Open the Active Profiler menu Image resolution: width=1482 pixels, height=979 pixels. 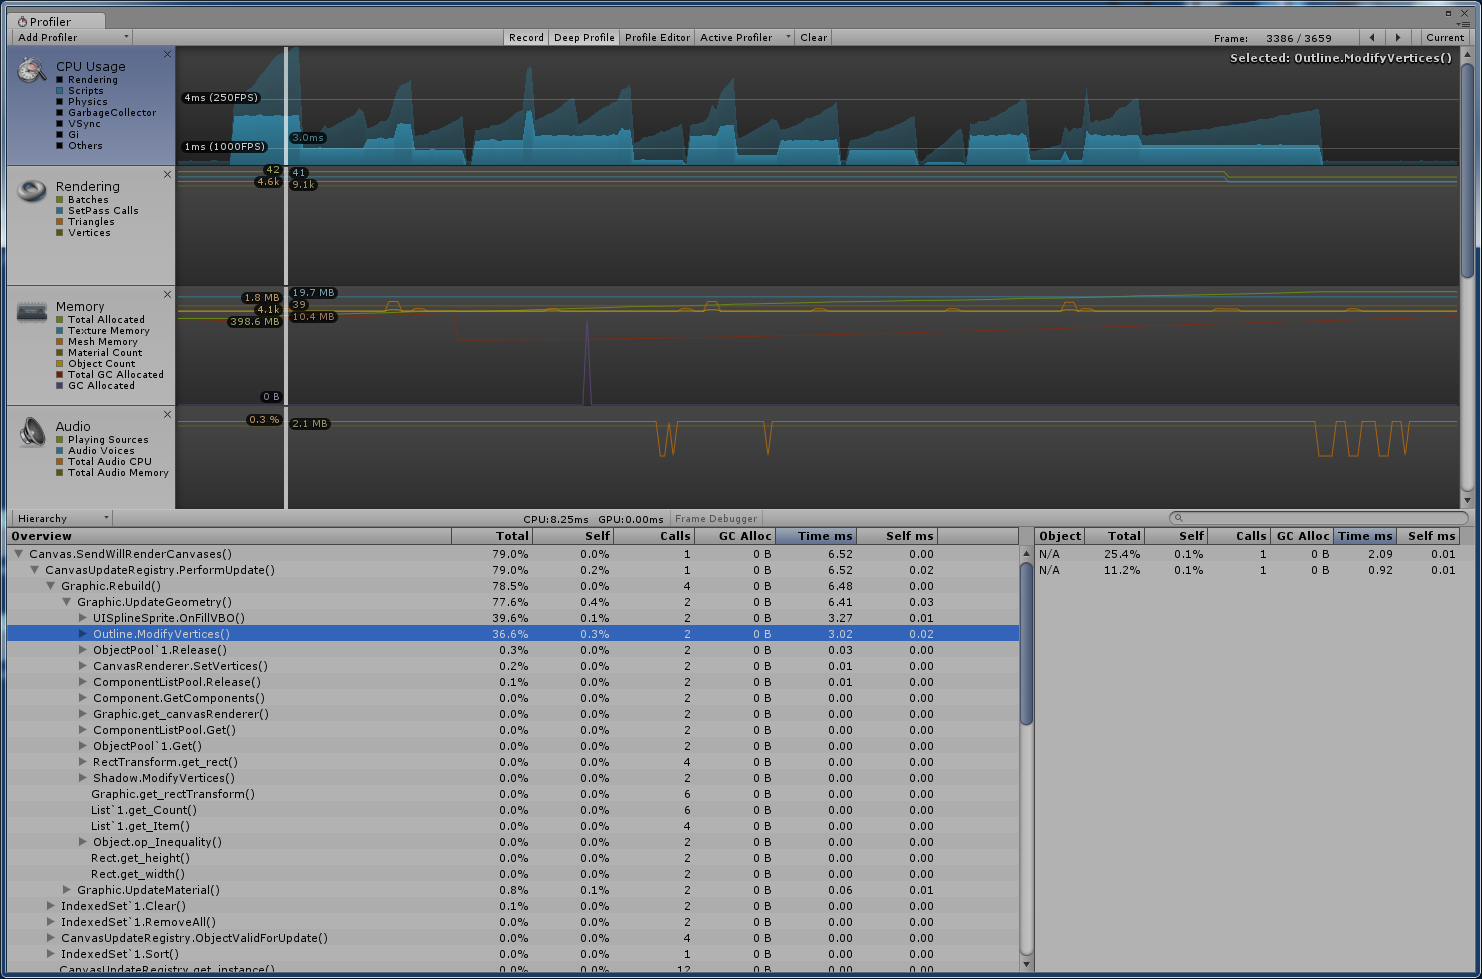(x=742, y=37)
